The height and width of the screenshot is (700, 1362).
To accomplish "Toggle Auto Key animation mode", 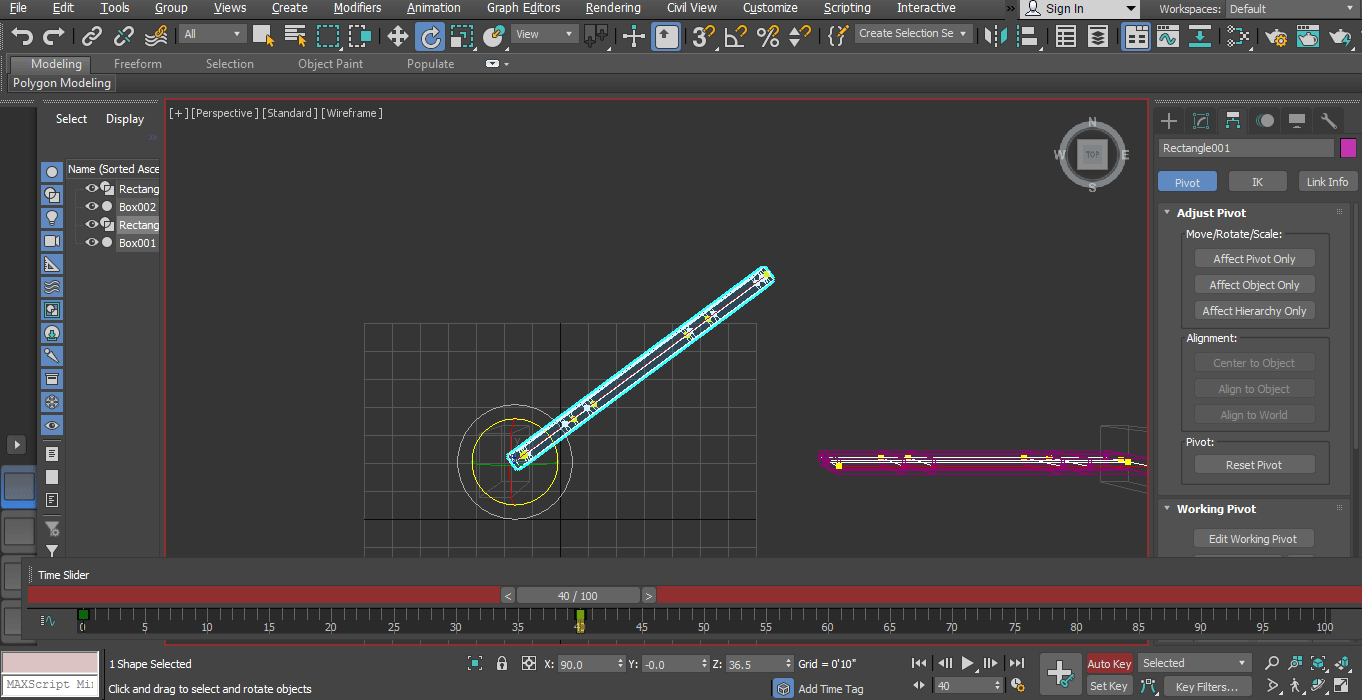I will point(1109,663).
